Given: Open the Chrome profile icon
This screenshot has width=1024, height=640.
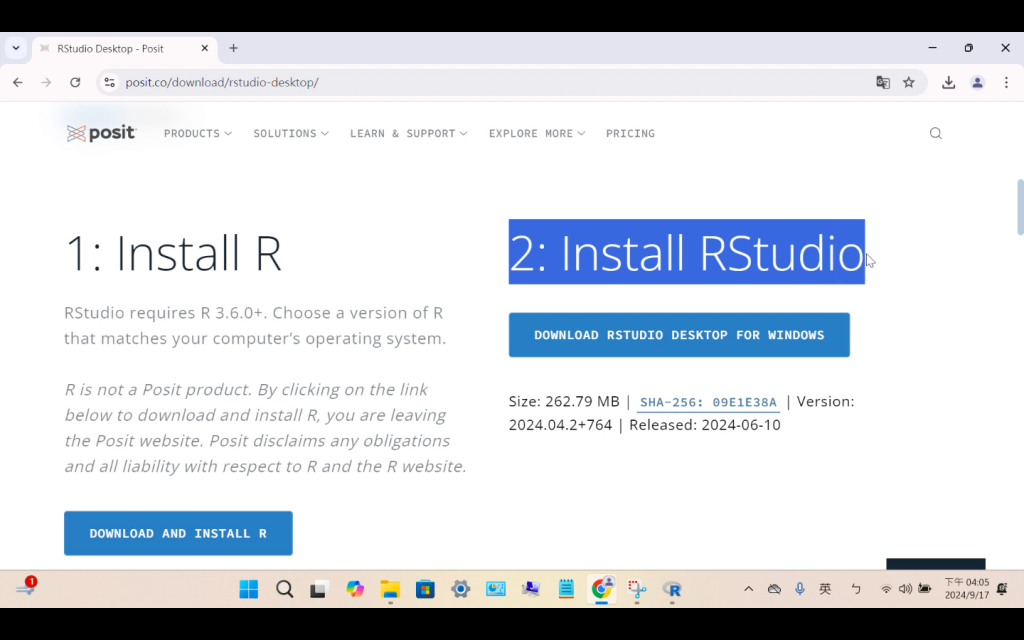Looking at the screenshot, I should coord(977,82).
